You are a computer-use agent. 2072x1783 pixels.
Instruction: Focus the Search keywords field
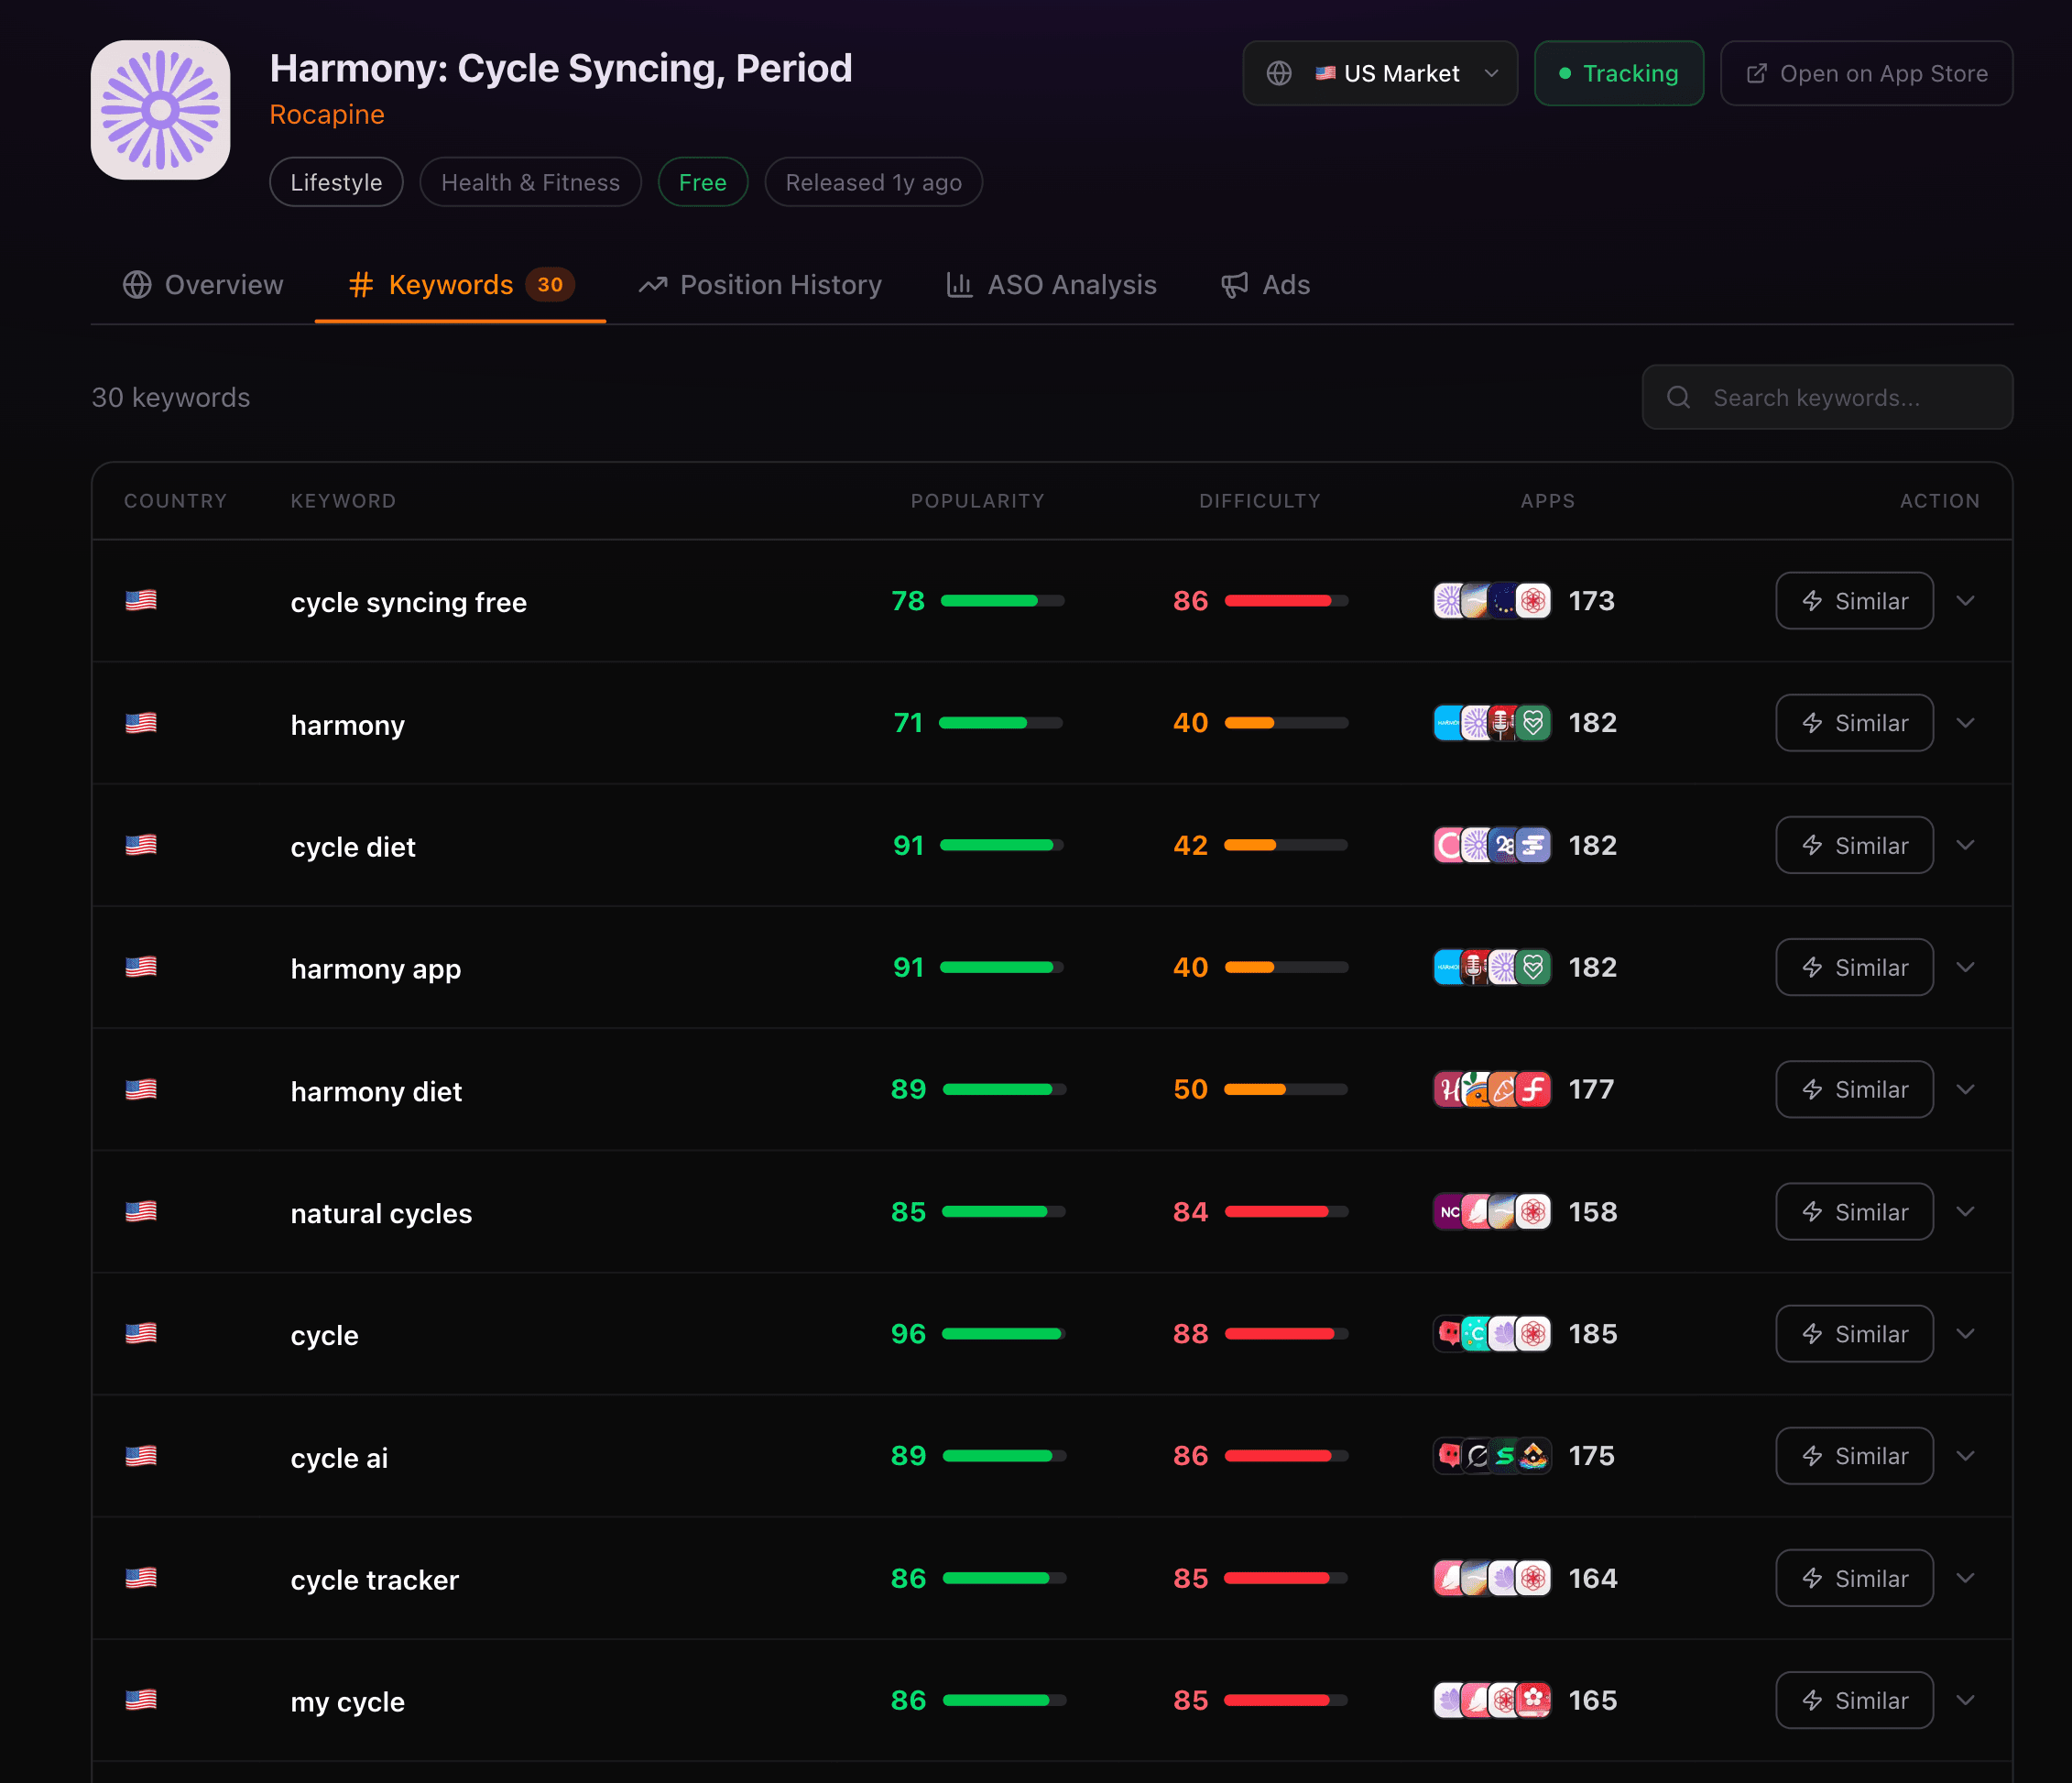coord(1827,397)
